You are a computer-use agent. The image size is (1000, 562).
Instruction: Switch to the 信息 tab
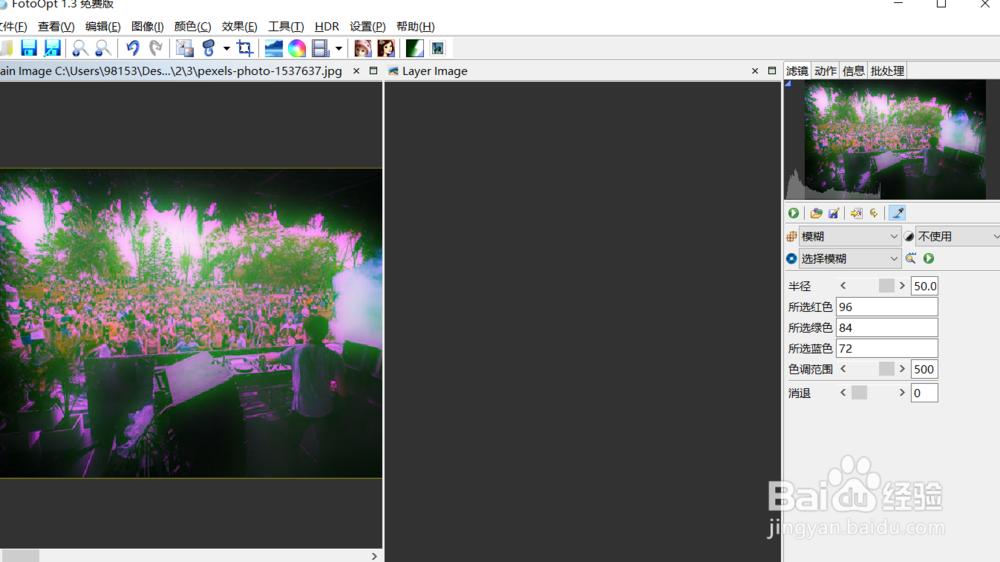point(853,71)
